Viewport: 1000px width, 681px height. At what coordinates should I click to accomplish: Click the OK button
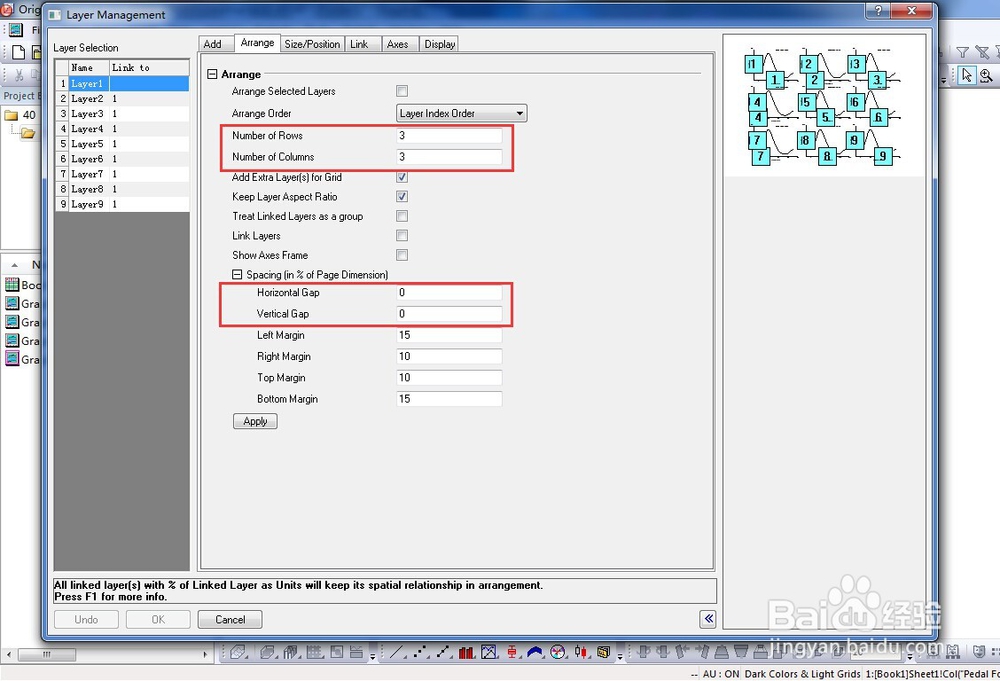tap(158, 619)
